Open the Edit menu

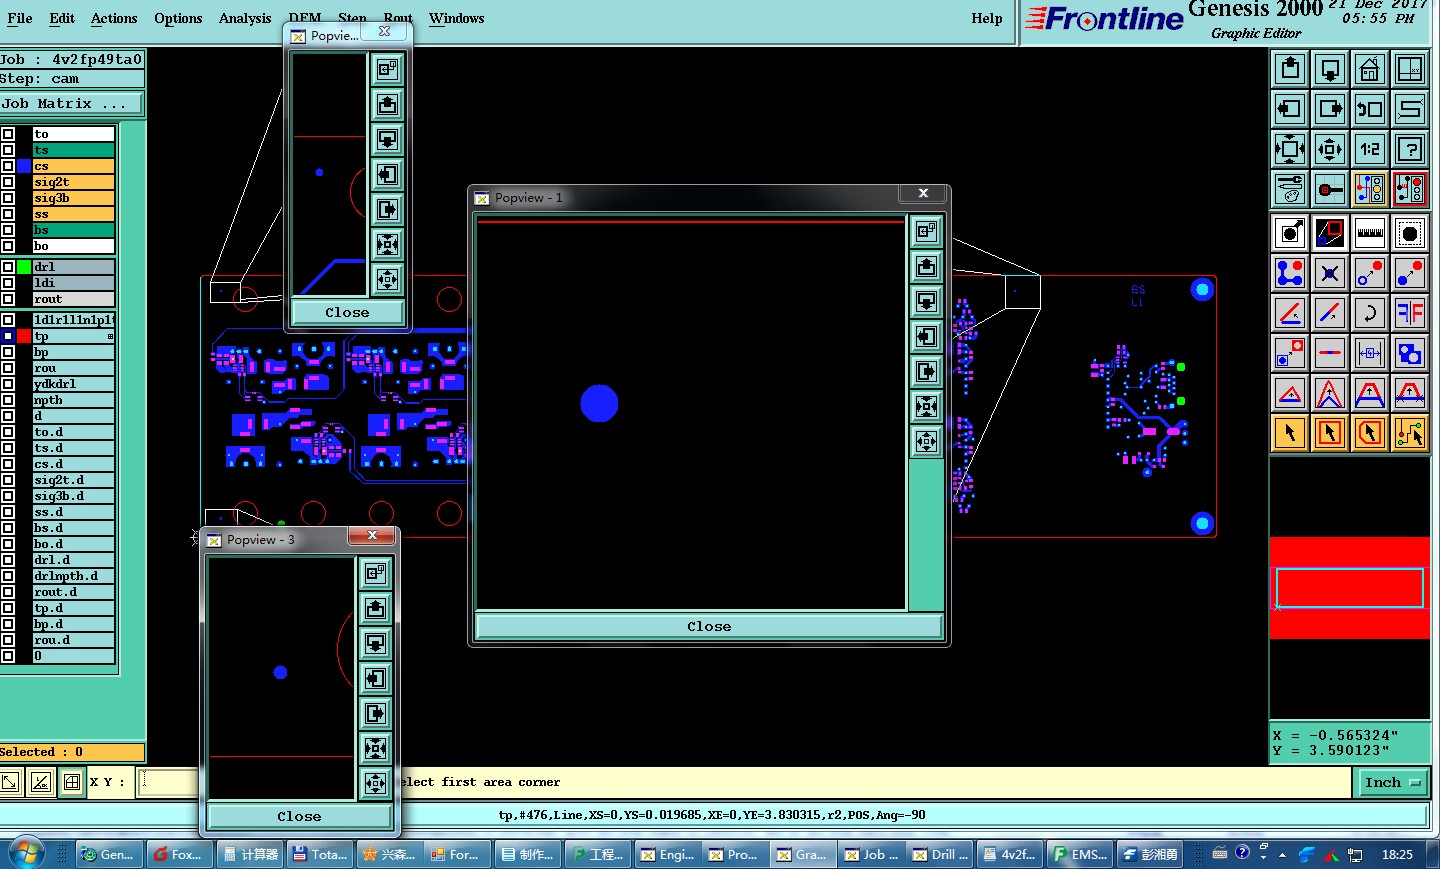(62, 18)
